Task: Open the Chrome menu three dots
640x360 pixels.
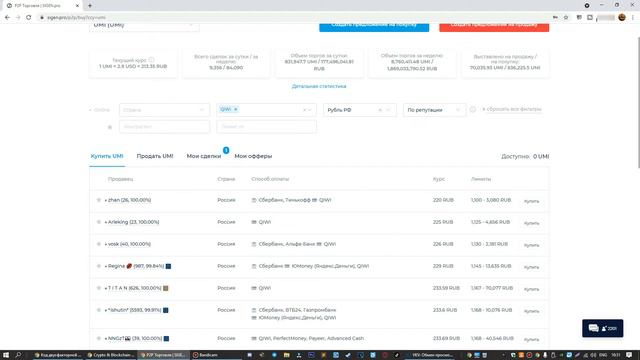Action: (x=633, y=18)
